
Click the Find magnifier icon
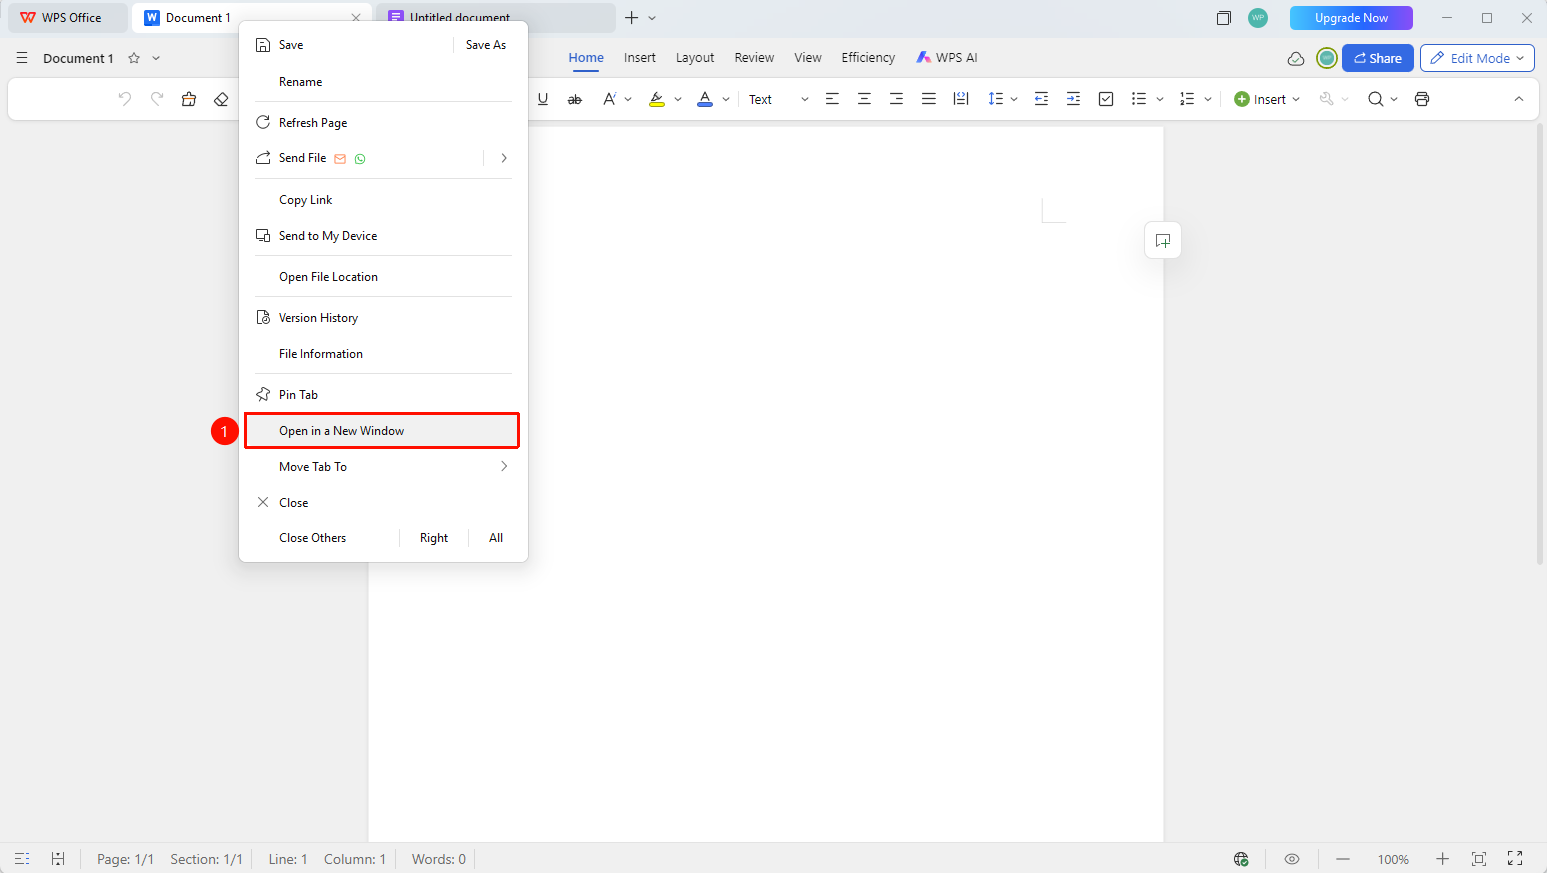(1376, 99)
